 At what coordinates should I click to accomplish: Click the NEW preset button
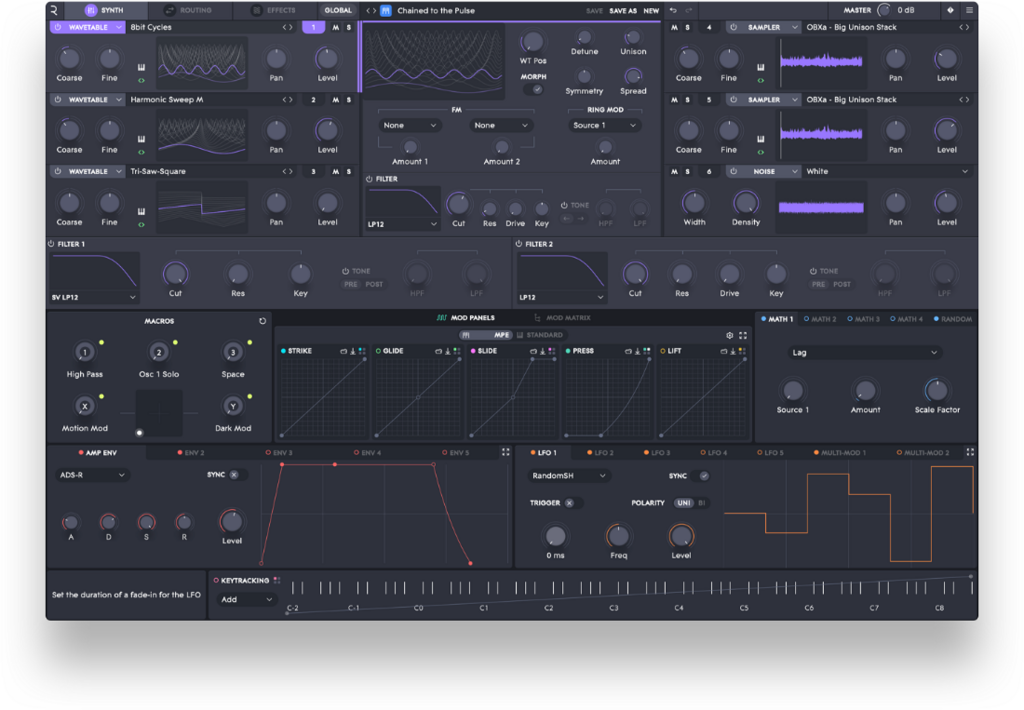pos(651,10)
